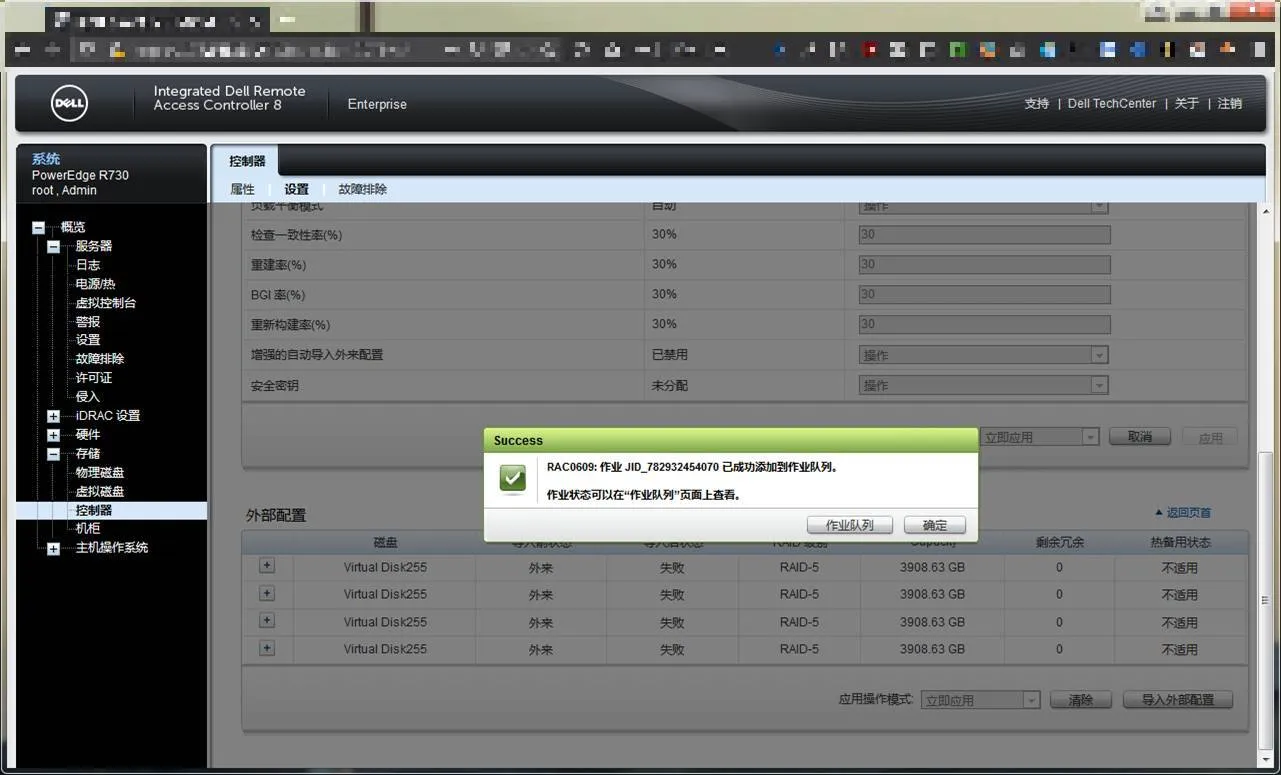Image resolution: width=1281 pixels, height=775 pixels.
Task: Open the 日志 tree item
Action: coord(88,265)
